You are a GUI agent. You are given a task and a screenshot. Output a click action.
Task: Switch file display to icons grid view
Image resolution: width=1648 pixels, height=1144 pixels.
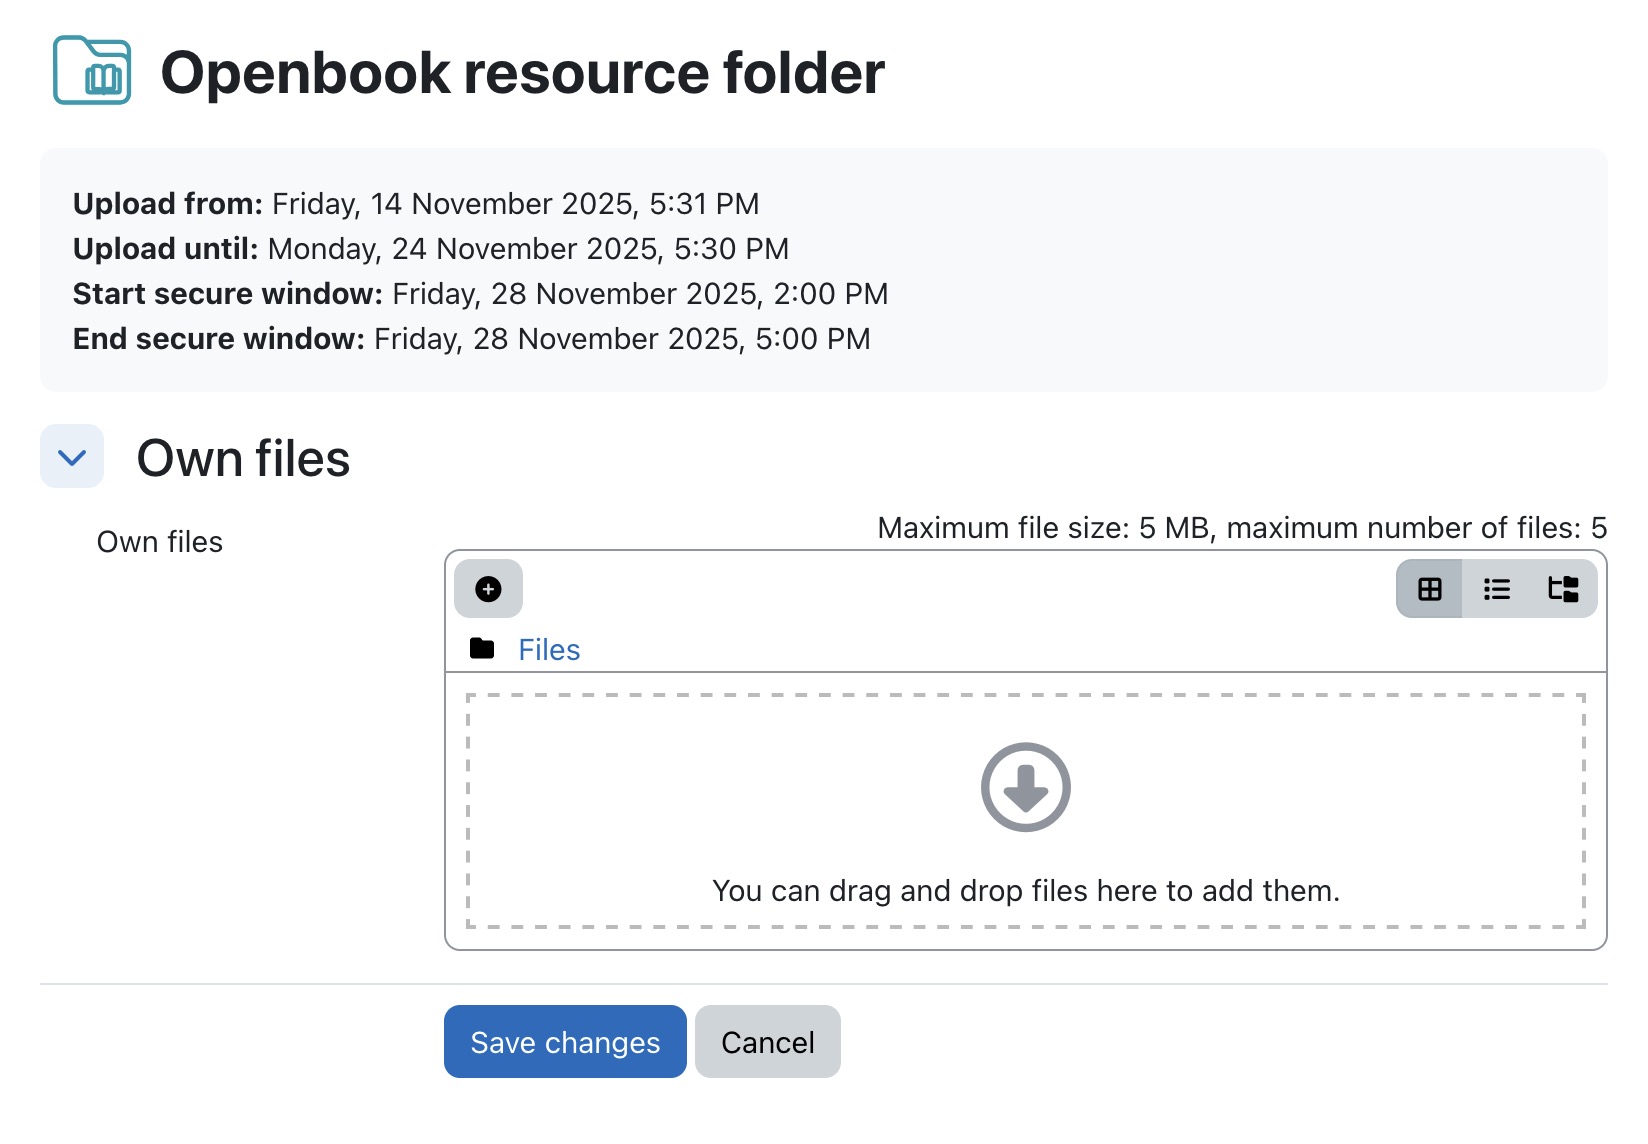coord(1429,589)
